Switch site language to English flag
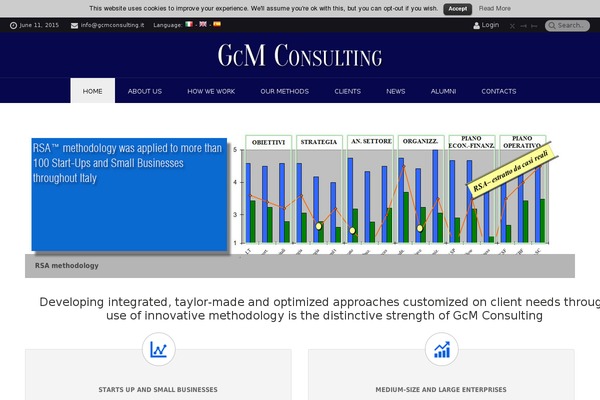This screenshot has width=600, height=400. click(x=203, y=24)
